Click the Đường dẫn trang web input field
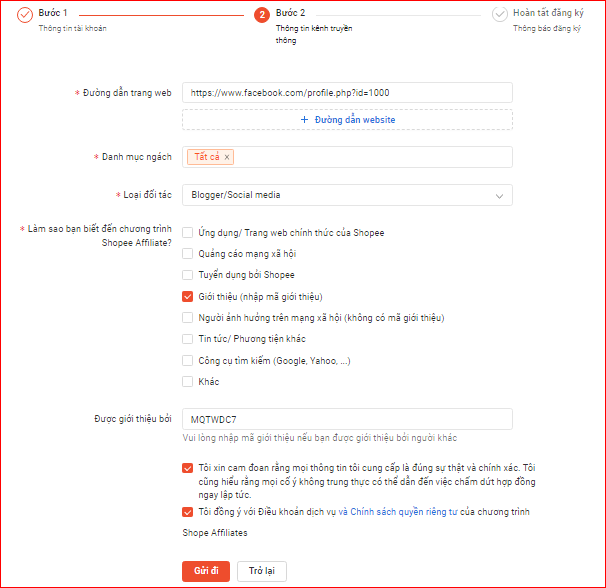This screenshot has height=588, width=606. point(347,92)
